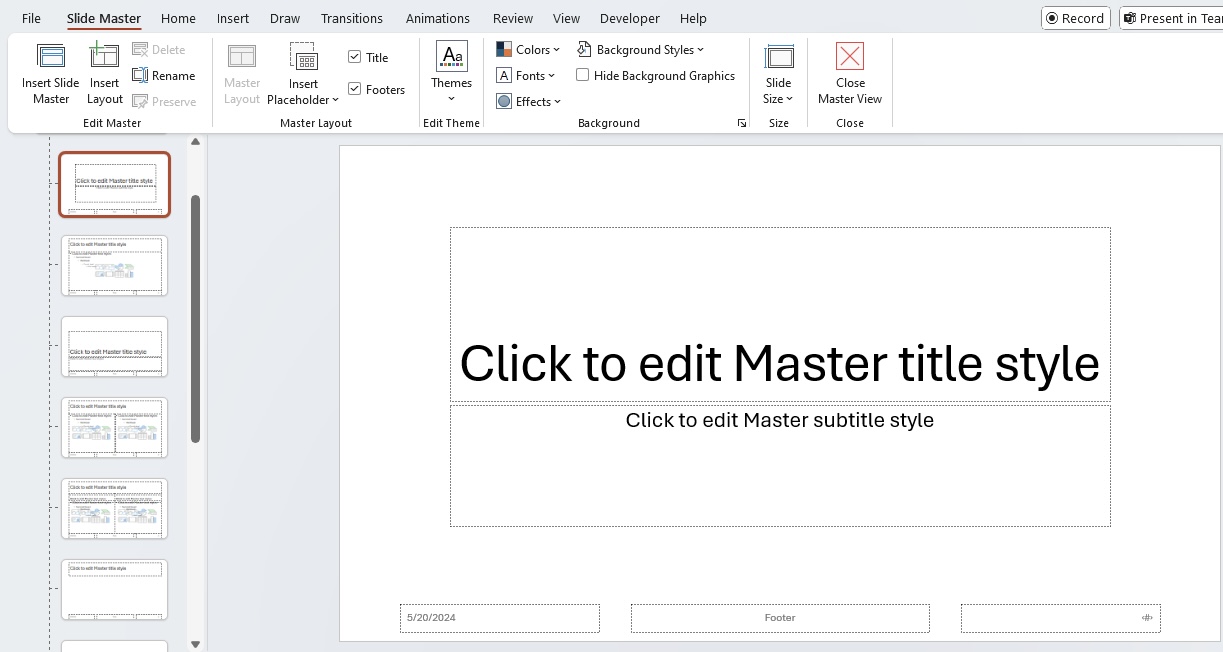
Task: Switch to the Review tab
Action: click(513, 18)
